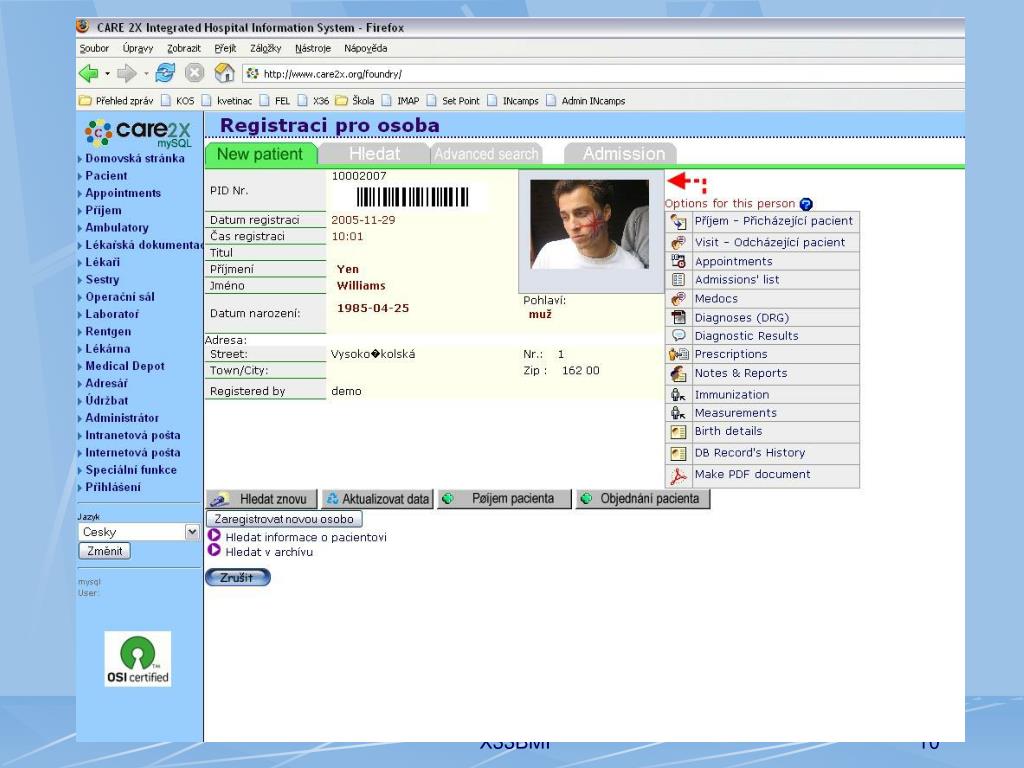Open the Laboratoř sidebar link
1024x768 pixels.
point(112,314)
